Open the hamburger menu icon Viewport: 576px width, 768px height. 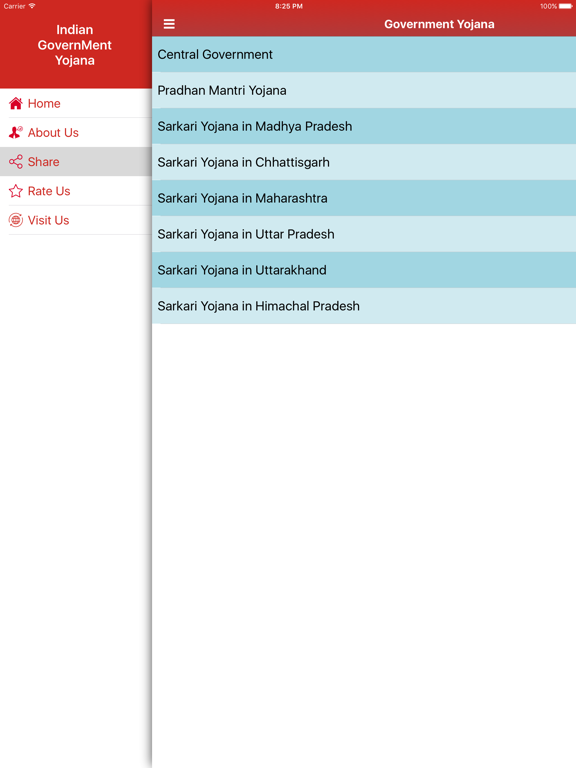click(169, 24)
